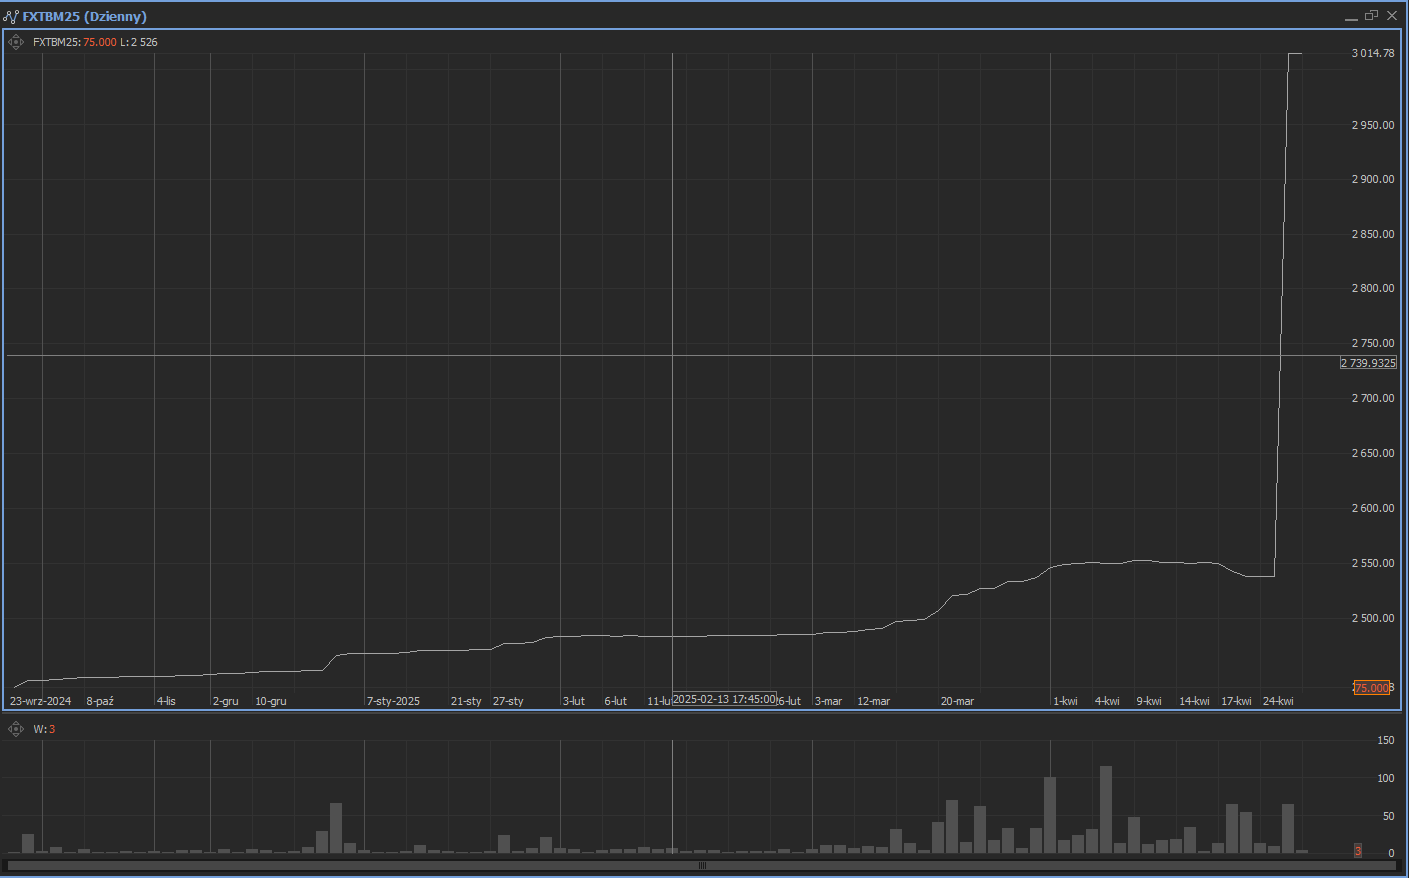
Task: Click the 7-sty-2025 date on time axis
Action: coord(393,701)
